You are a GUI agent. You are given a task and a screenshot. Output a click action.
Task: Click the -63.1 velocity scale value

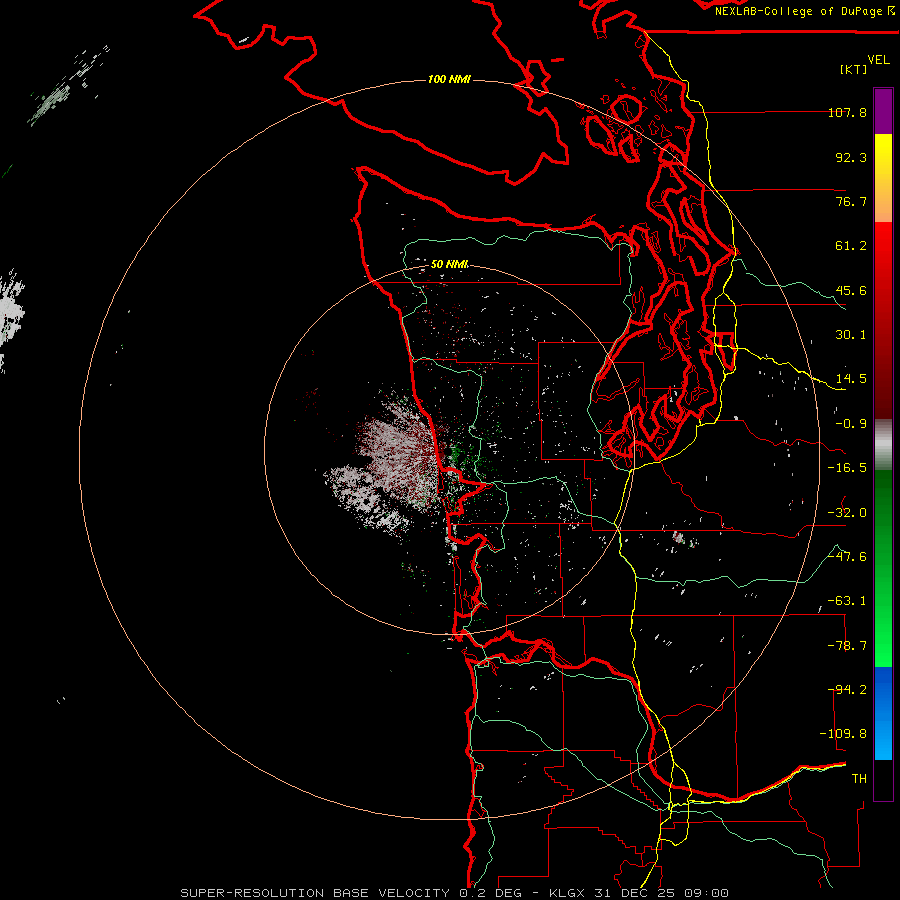click(x=847, y=601)
